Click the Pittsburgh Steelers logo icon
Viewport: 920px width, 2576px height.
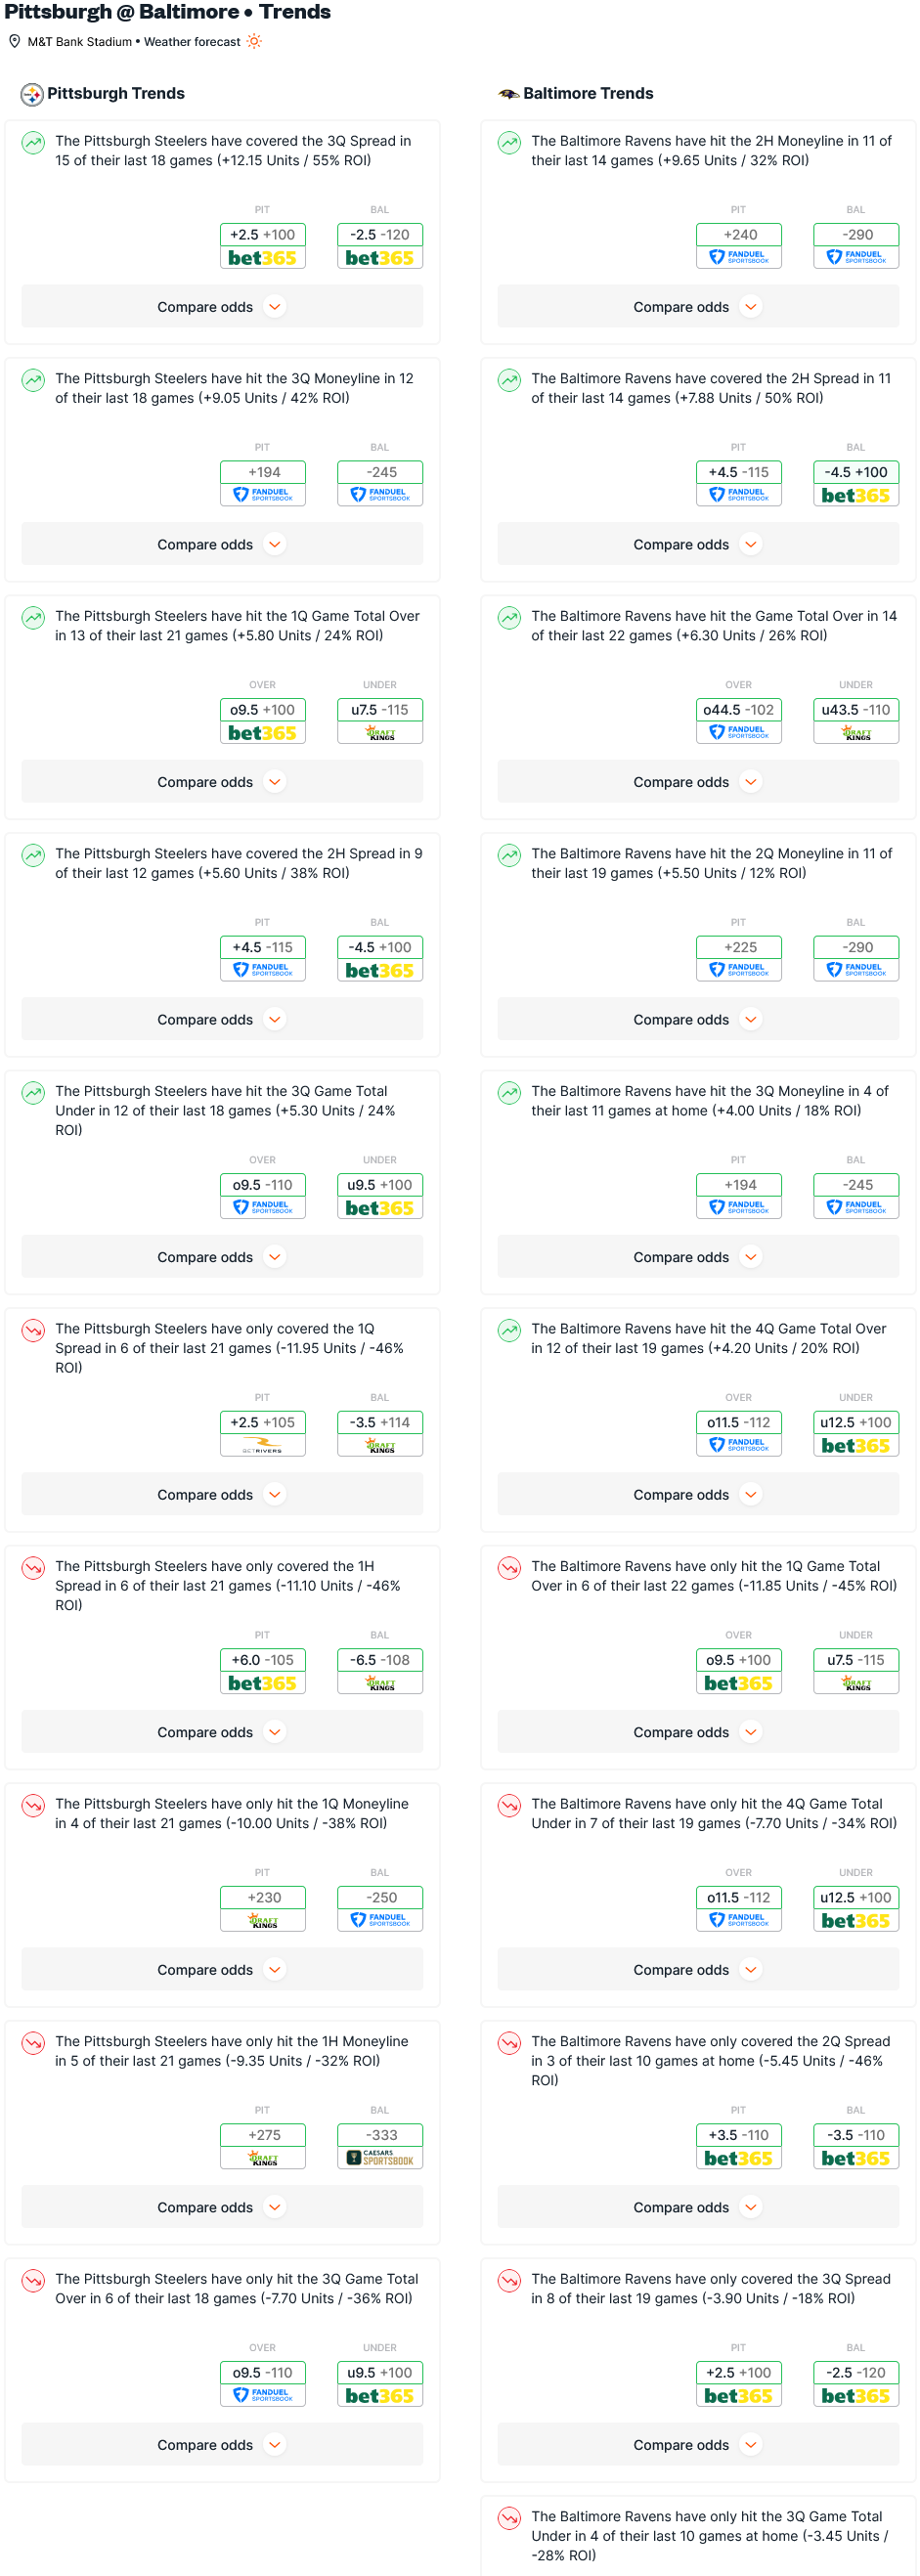(32, 94)
